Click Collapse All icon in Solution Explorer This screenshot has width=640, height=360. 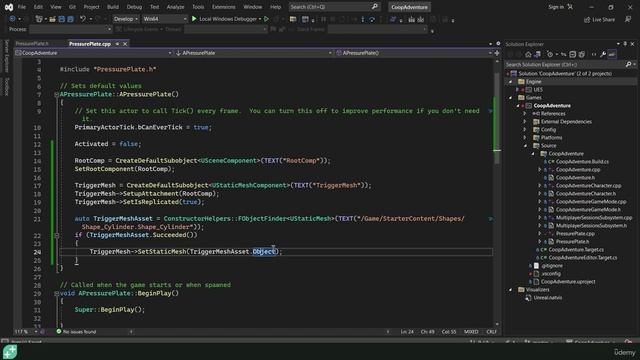[573, 54]
